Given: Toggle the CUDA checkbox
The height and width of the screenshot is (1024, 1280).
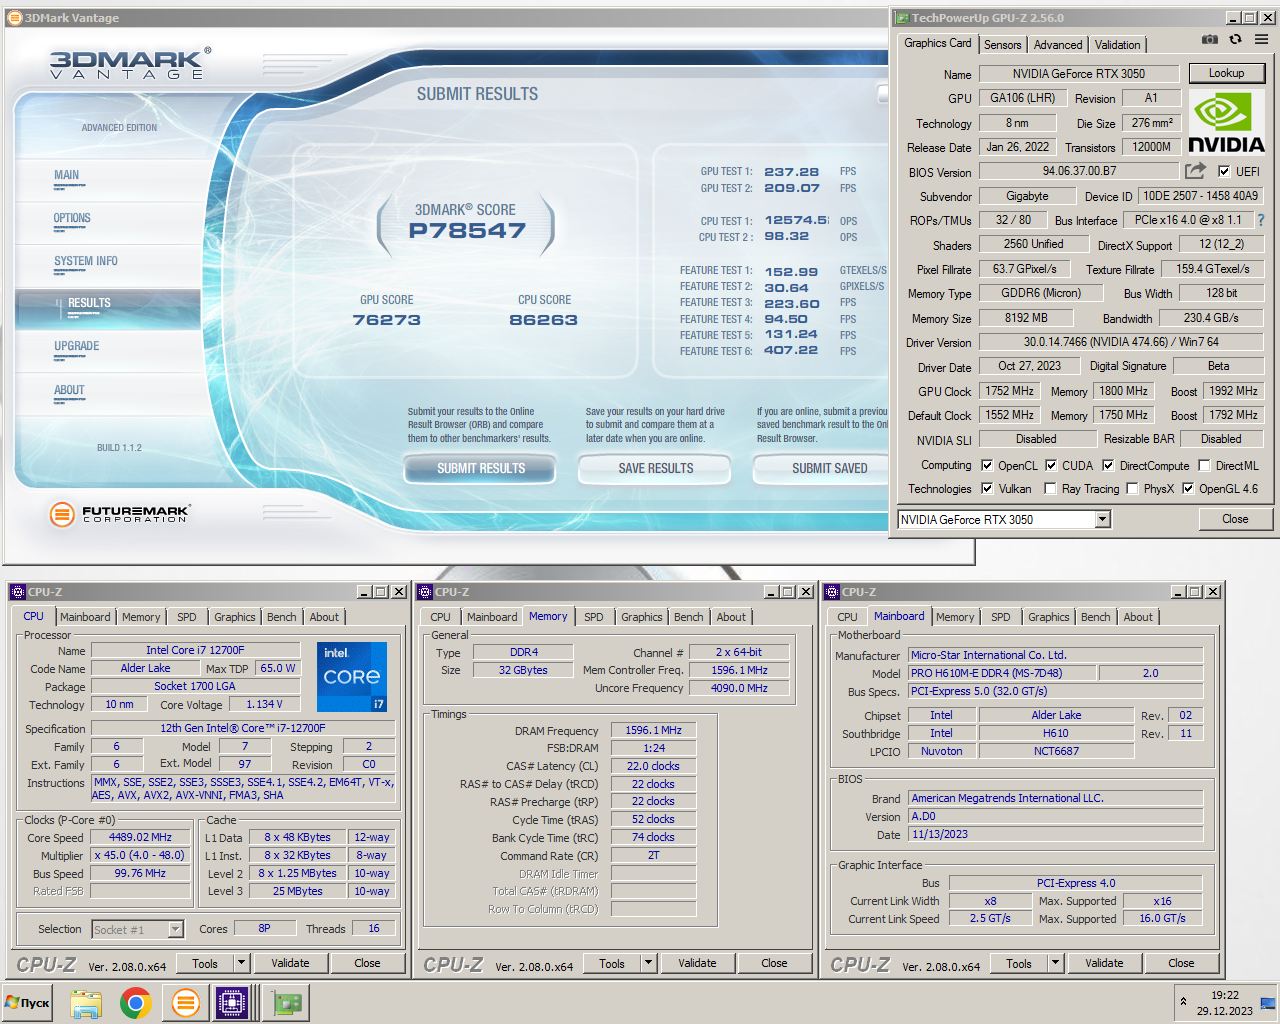Looking at the screenshot, I should 1051,465.
